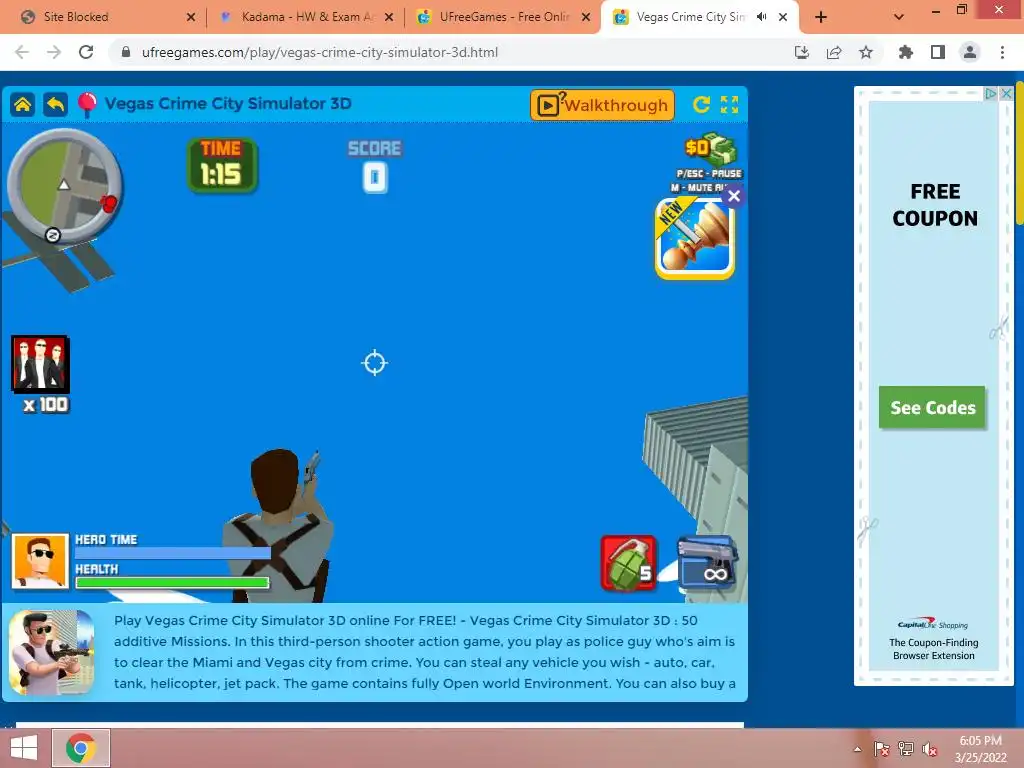Open a new browser tab
This screenshot has height=768, width=1024.
(x=821, y=18)
